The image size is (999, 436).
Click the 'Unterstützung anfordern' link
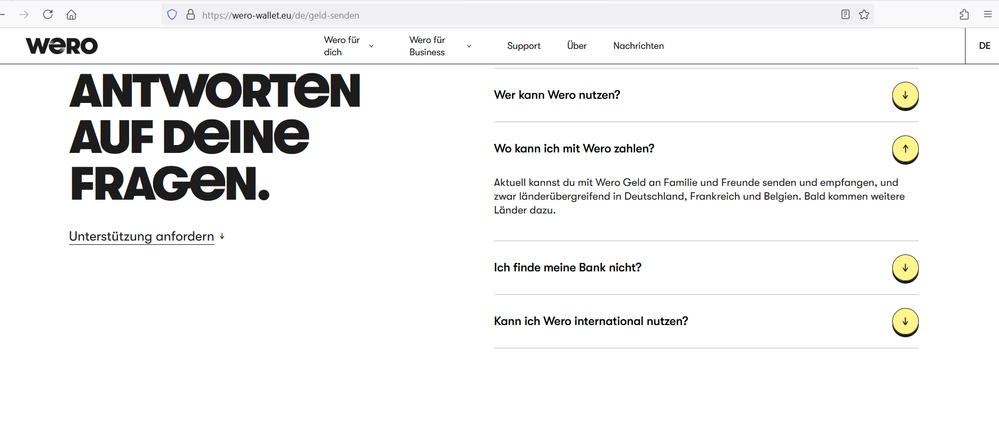pyautogui.click(x=141, y=237)
